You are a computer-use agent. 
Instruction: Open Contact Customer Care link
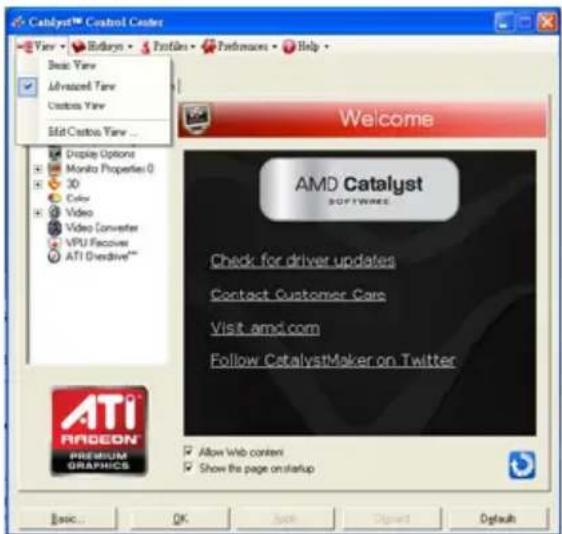coord(298,295)
